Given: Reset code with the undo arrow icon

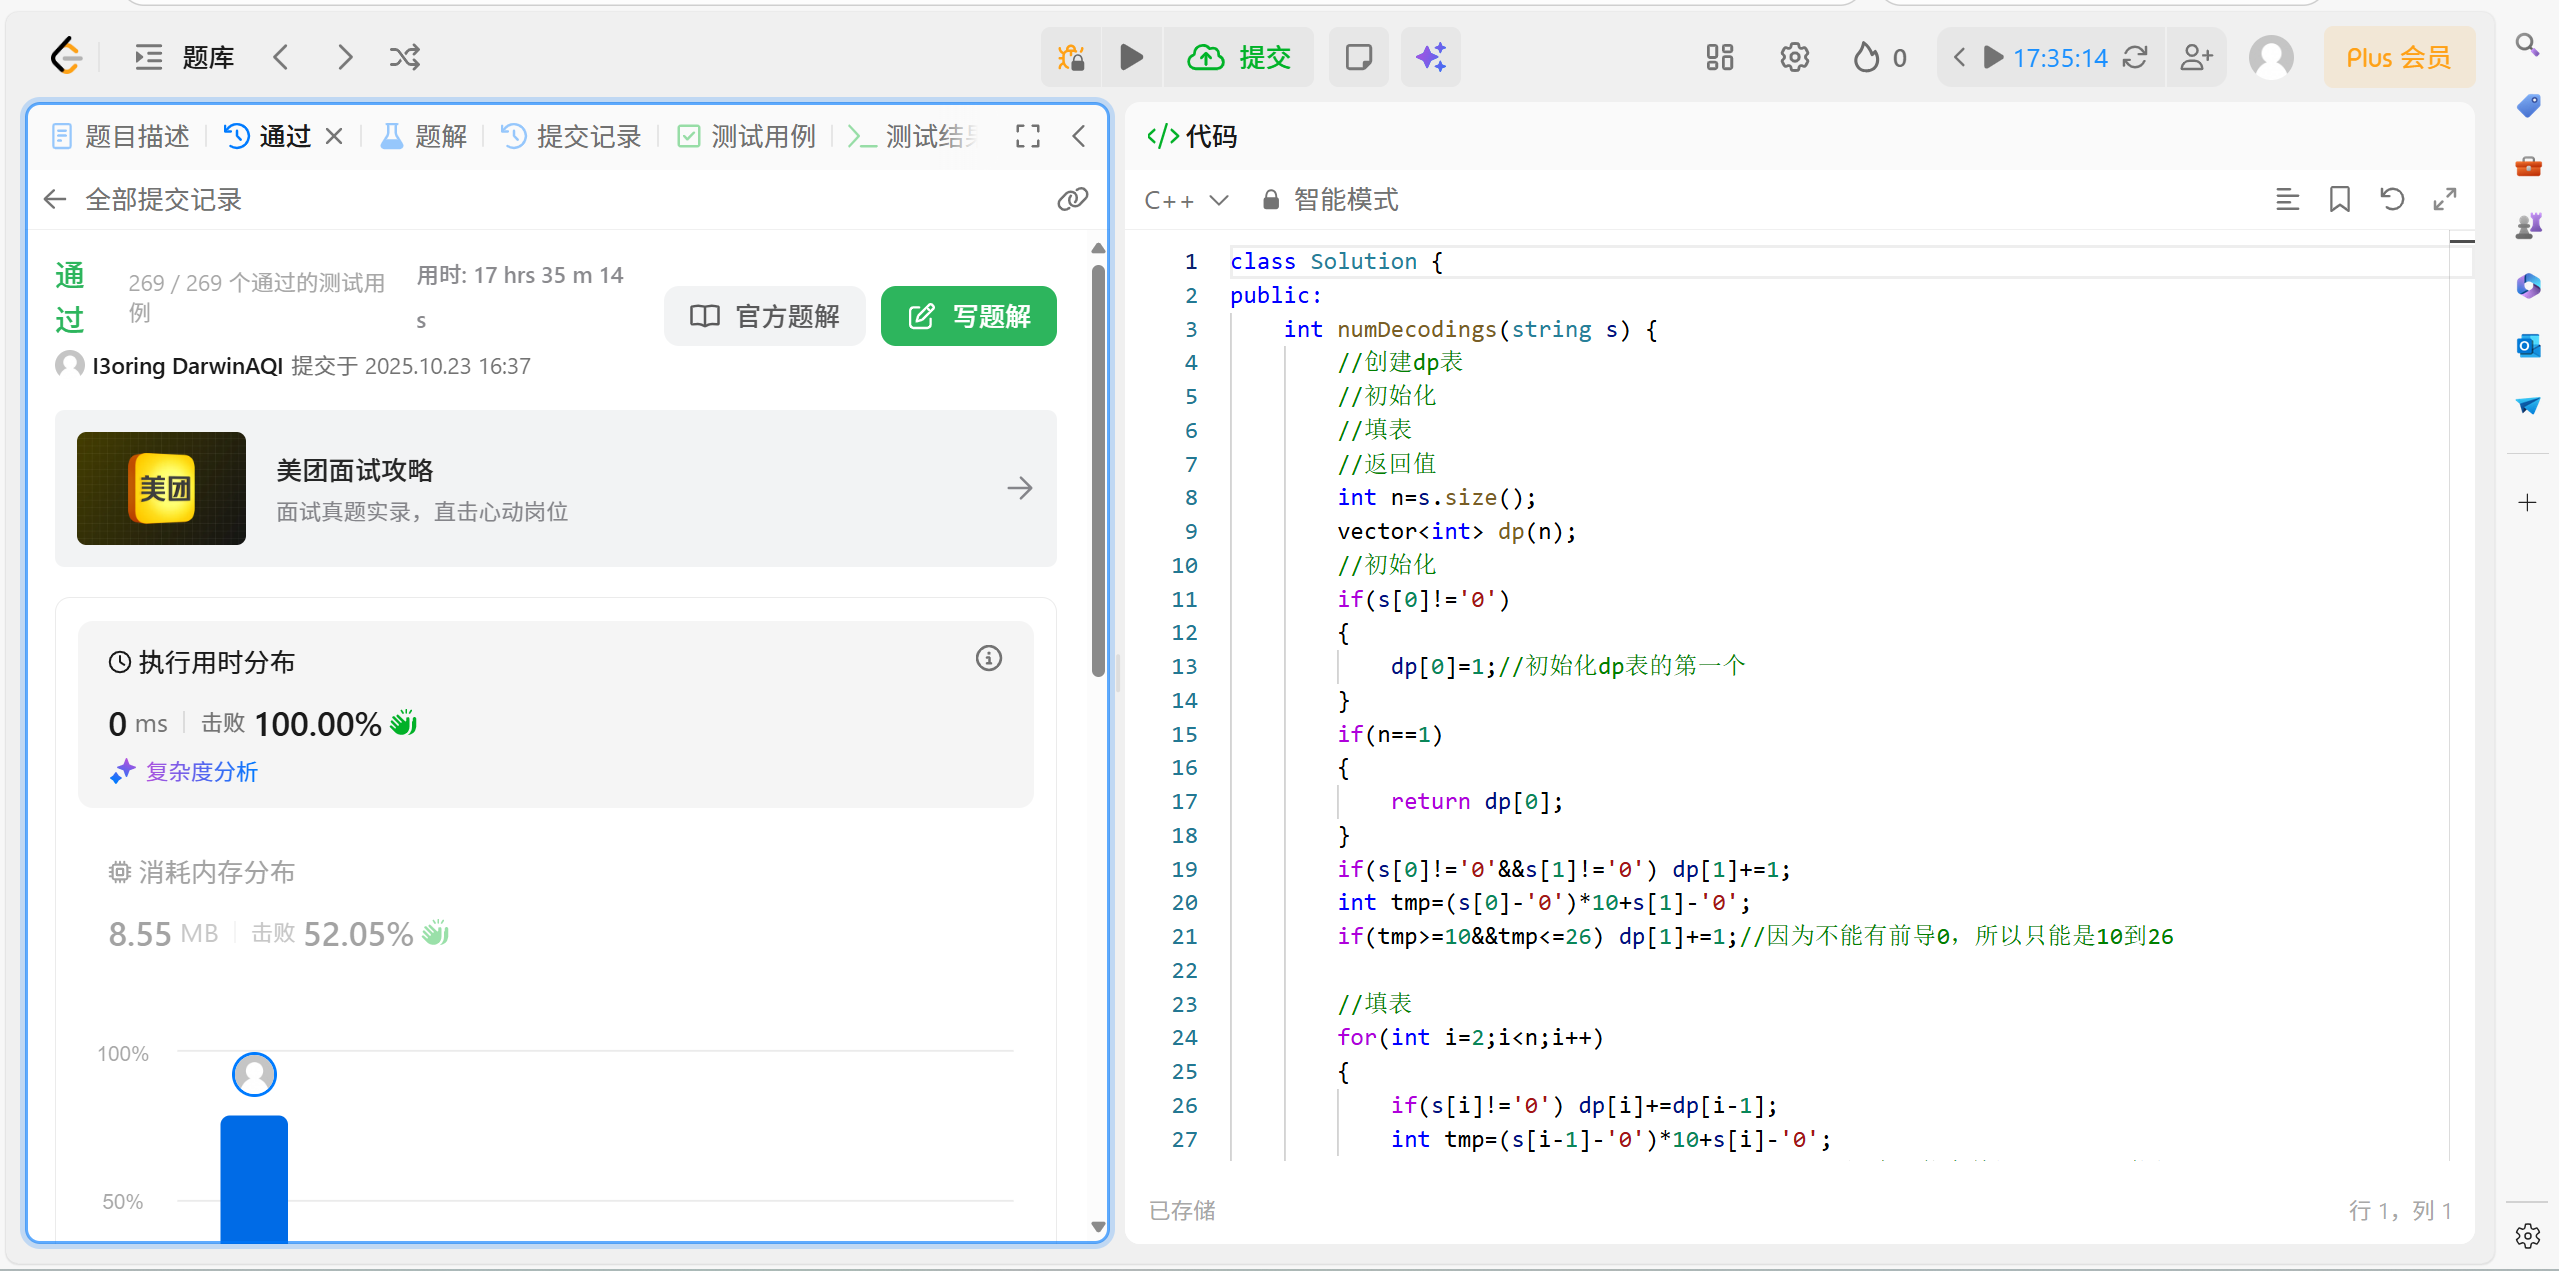Looking at the screenshot, I should coord(2391,200).
